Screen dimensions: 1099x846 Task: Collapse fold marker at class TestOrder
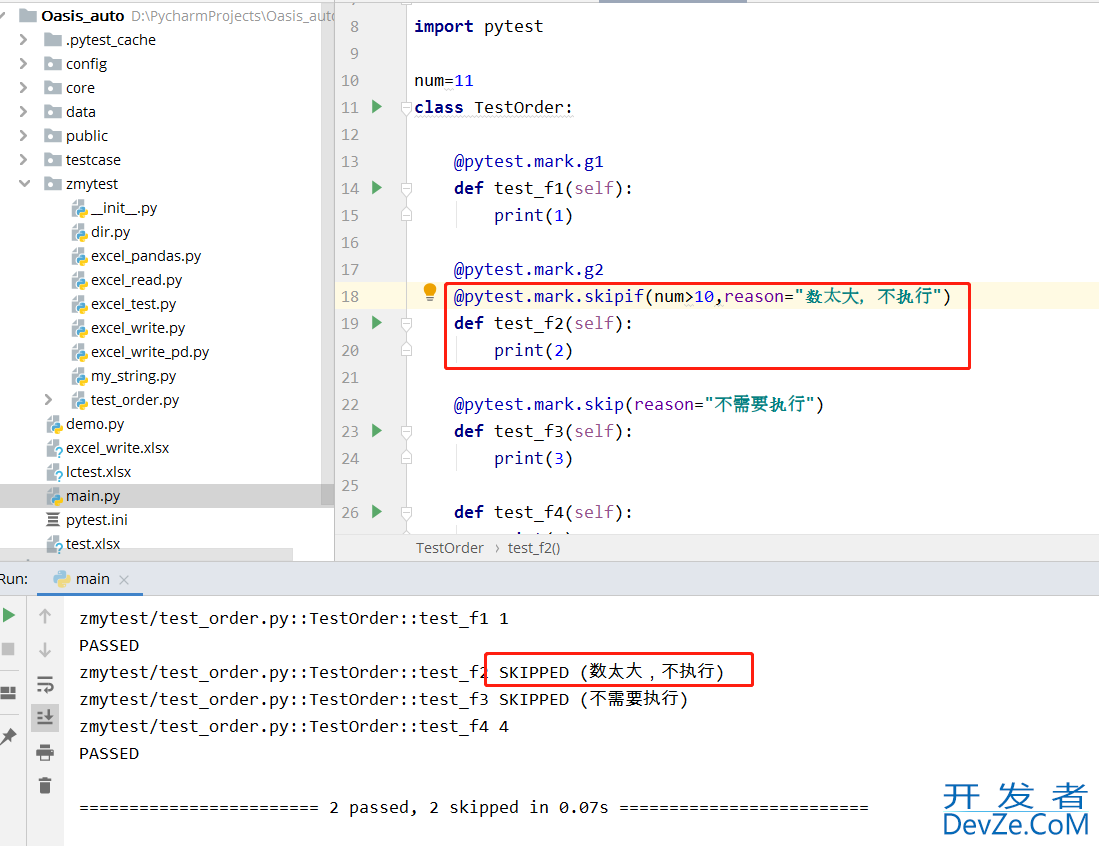click(406, 107)
